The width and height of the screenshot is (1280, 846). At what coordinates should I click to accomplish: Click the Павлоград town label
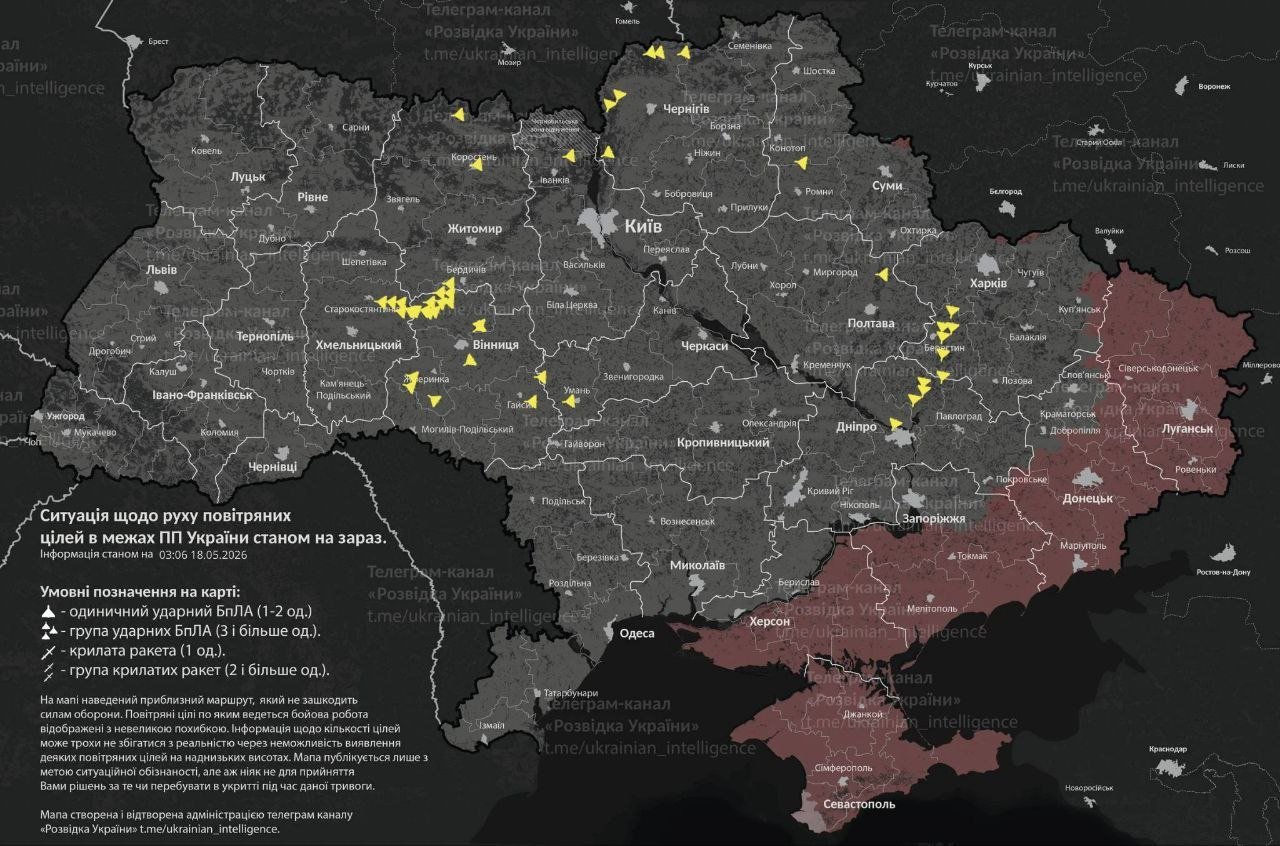pyautogui.click(x=960, y=414)
